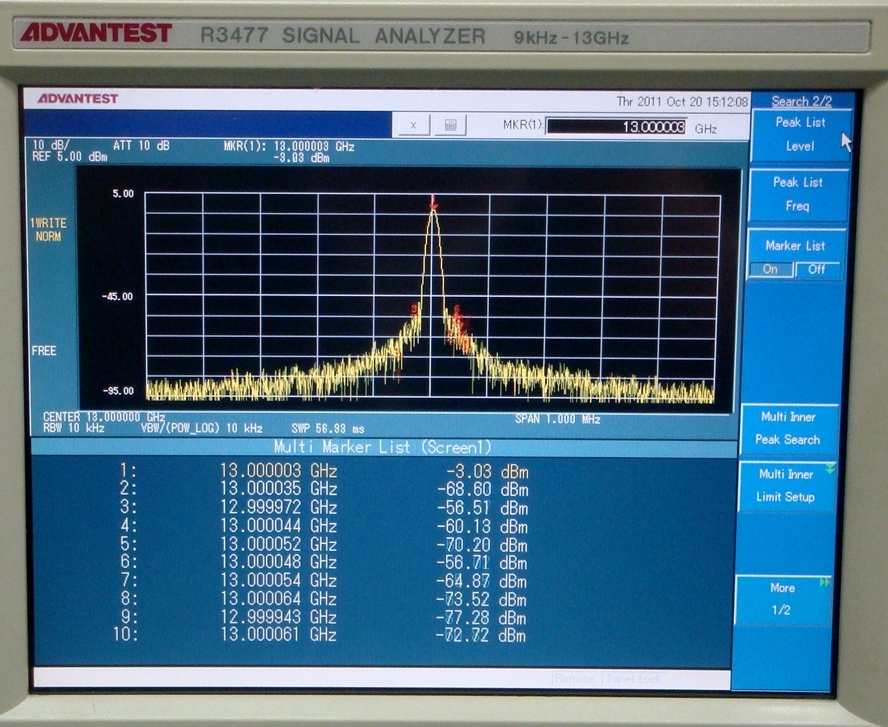Image resolution: width=888 pixels, height=727 pixels.
Task: Select marker 10 frequency 13.000061 GHz
Action: pyautogui.click(x=279, y=634)
